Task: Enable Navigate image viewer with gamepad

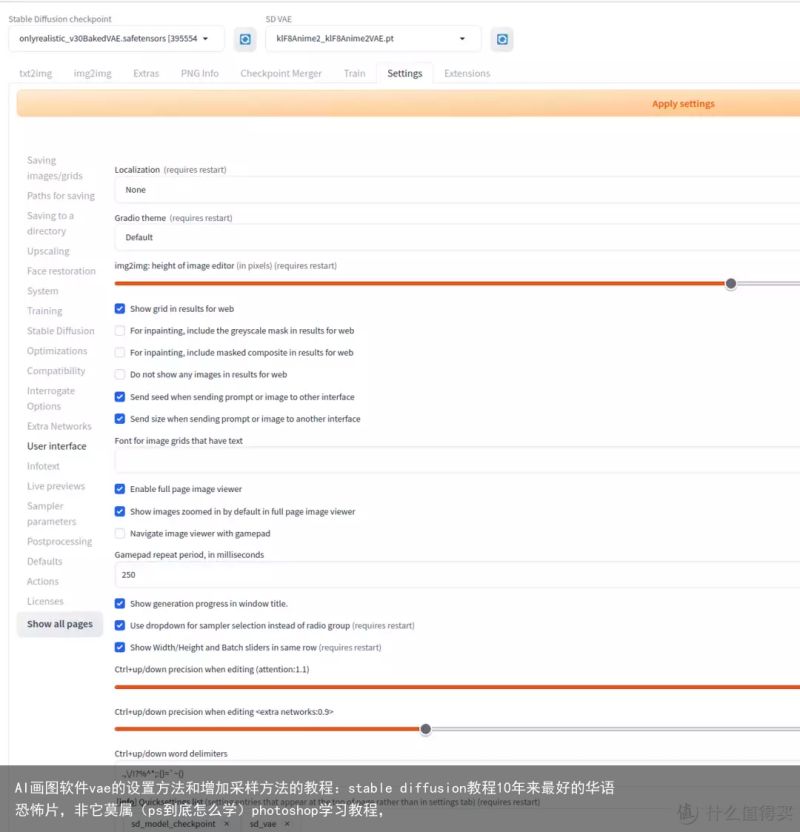Action: pyautogui.click(x=120, y=533)
